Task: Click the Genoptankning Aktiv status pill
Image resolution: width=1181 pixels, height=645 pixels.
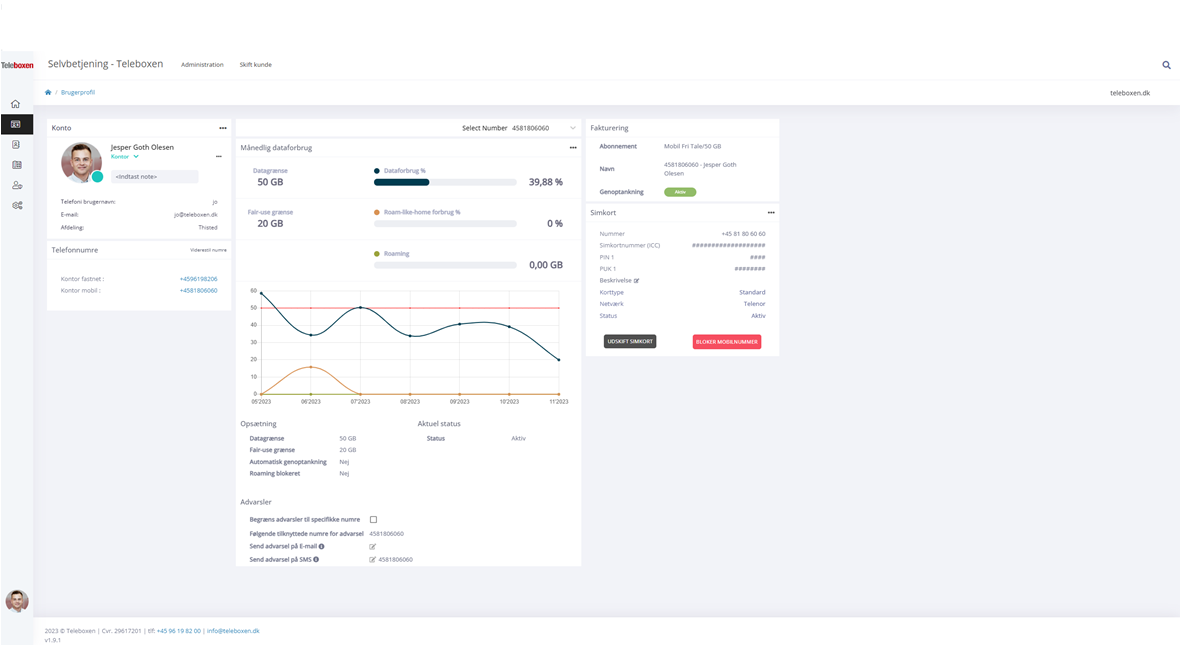Action: (679, 192)
